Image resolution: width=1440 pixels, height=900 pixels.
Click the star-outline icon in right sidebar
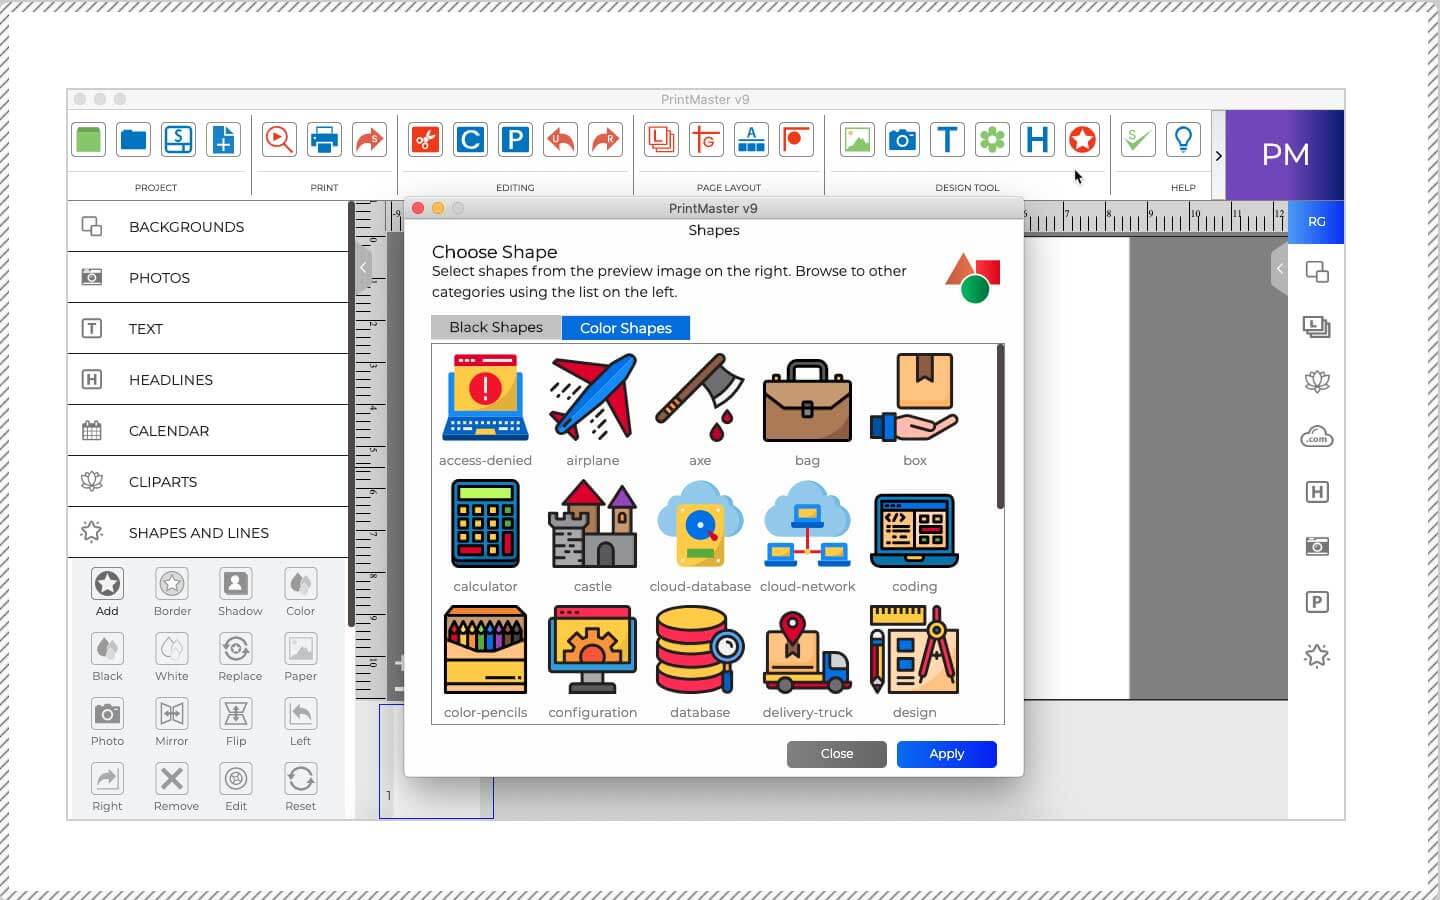1317,656
